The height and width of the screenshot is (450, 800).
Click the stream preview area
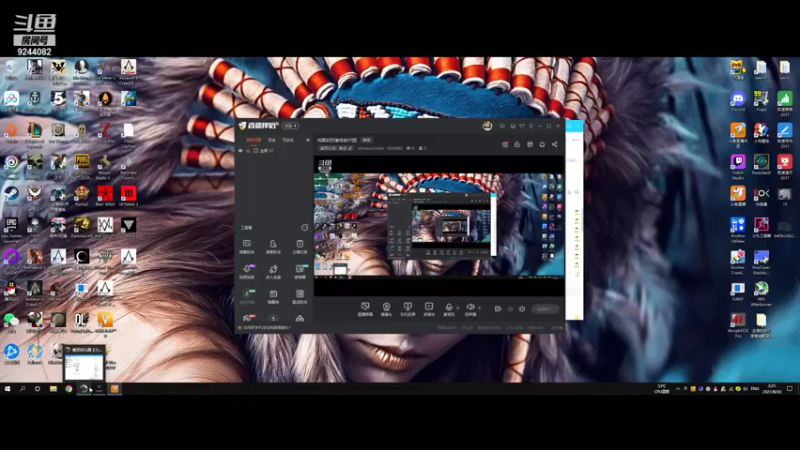pyautogui.click(x=439, y=226)
